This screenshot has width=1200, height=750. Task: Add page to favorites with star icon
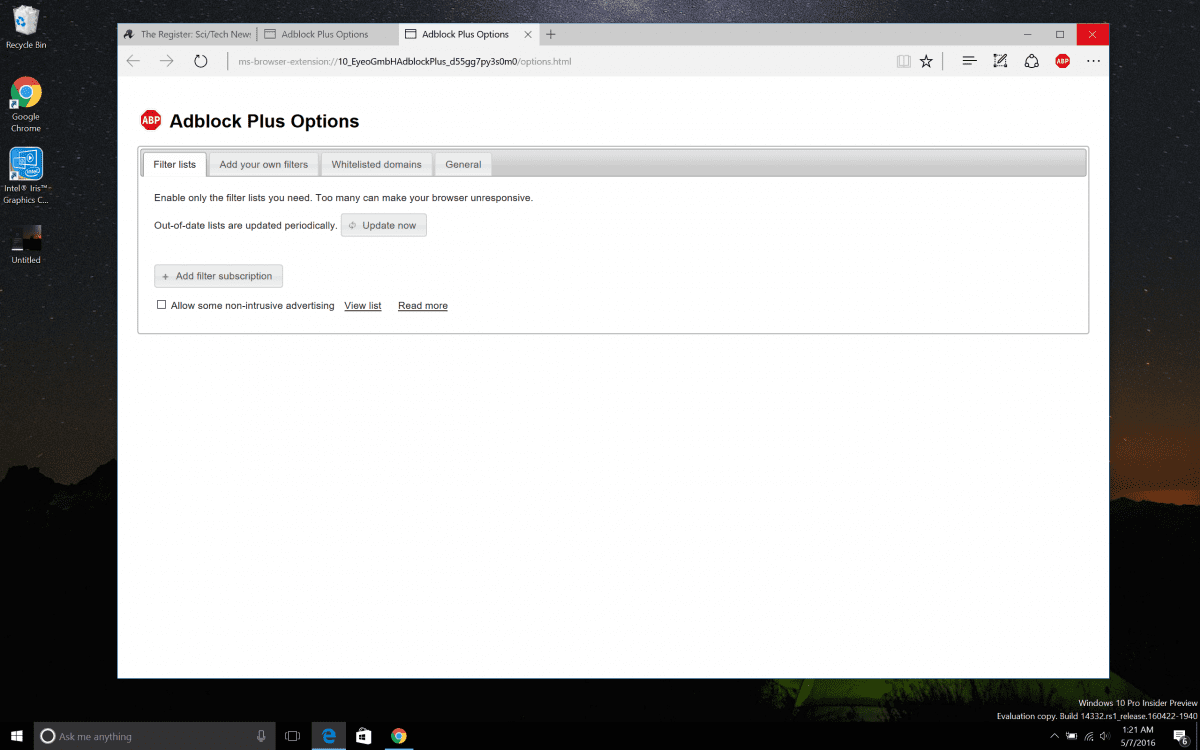(x=926, y=61)
